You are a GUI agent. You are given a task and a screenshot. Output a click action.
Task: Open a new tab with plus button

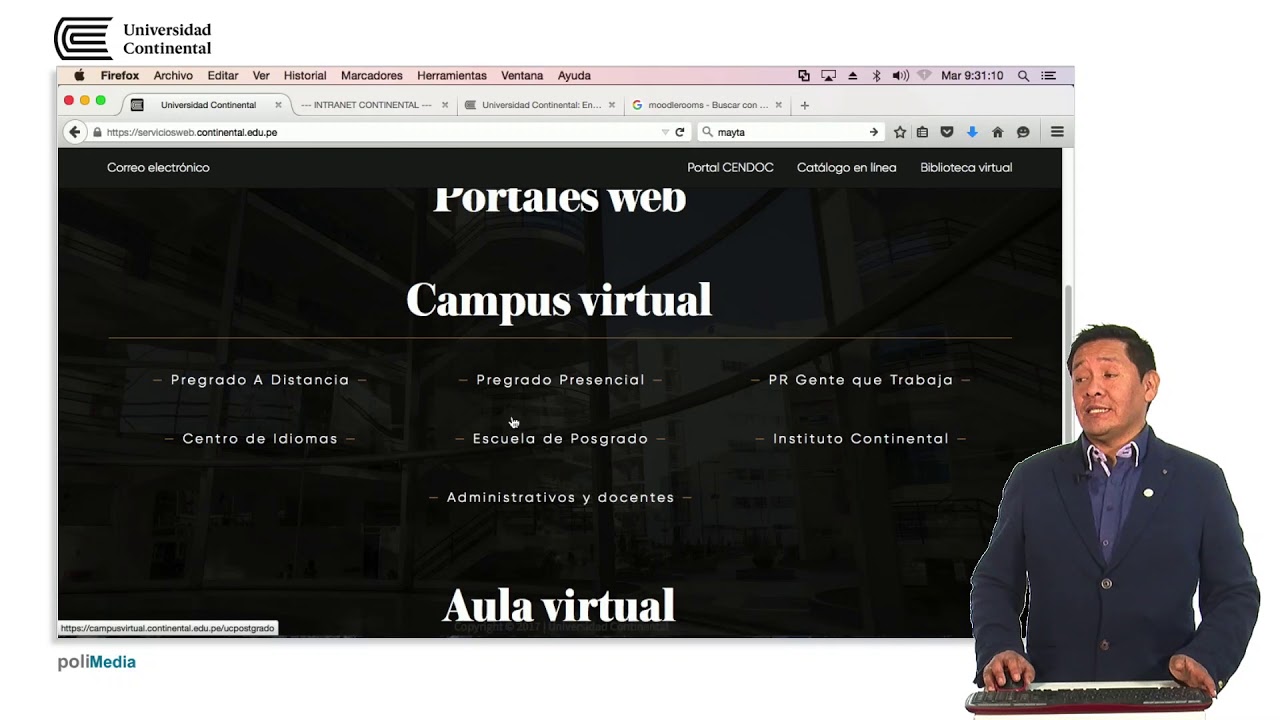click(x=804, y=105)
